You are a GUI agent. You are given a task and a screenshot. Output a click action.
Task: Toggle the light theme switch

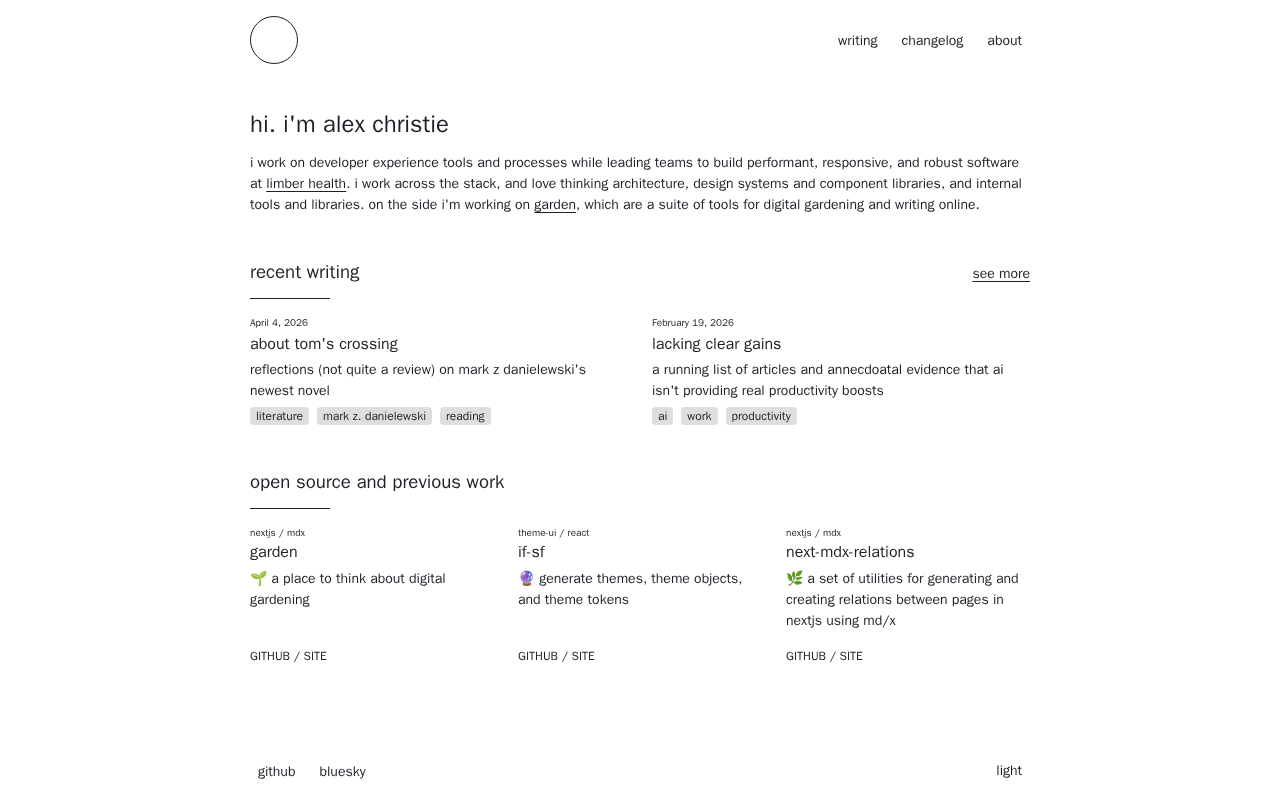point(1008,771)
